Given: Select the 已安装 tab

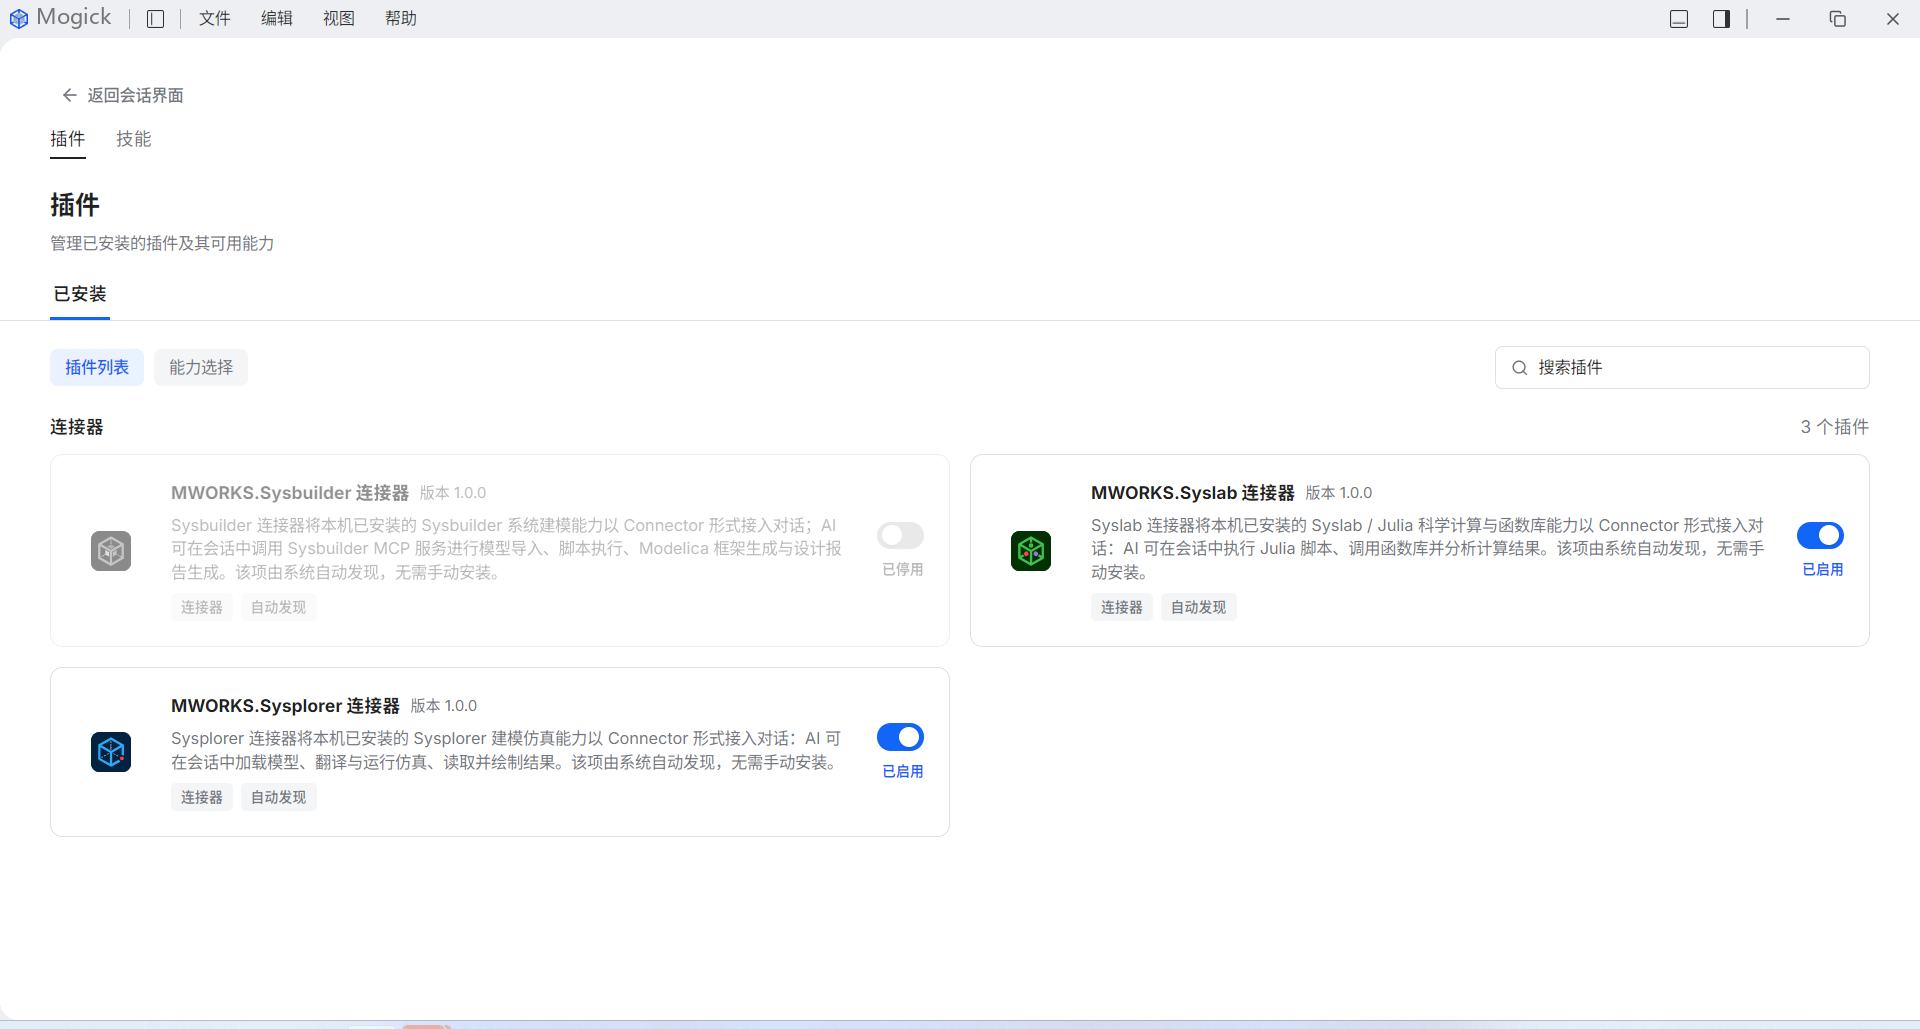Looking at the screenshot, I should [80, 294].
